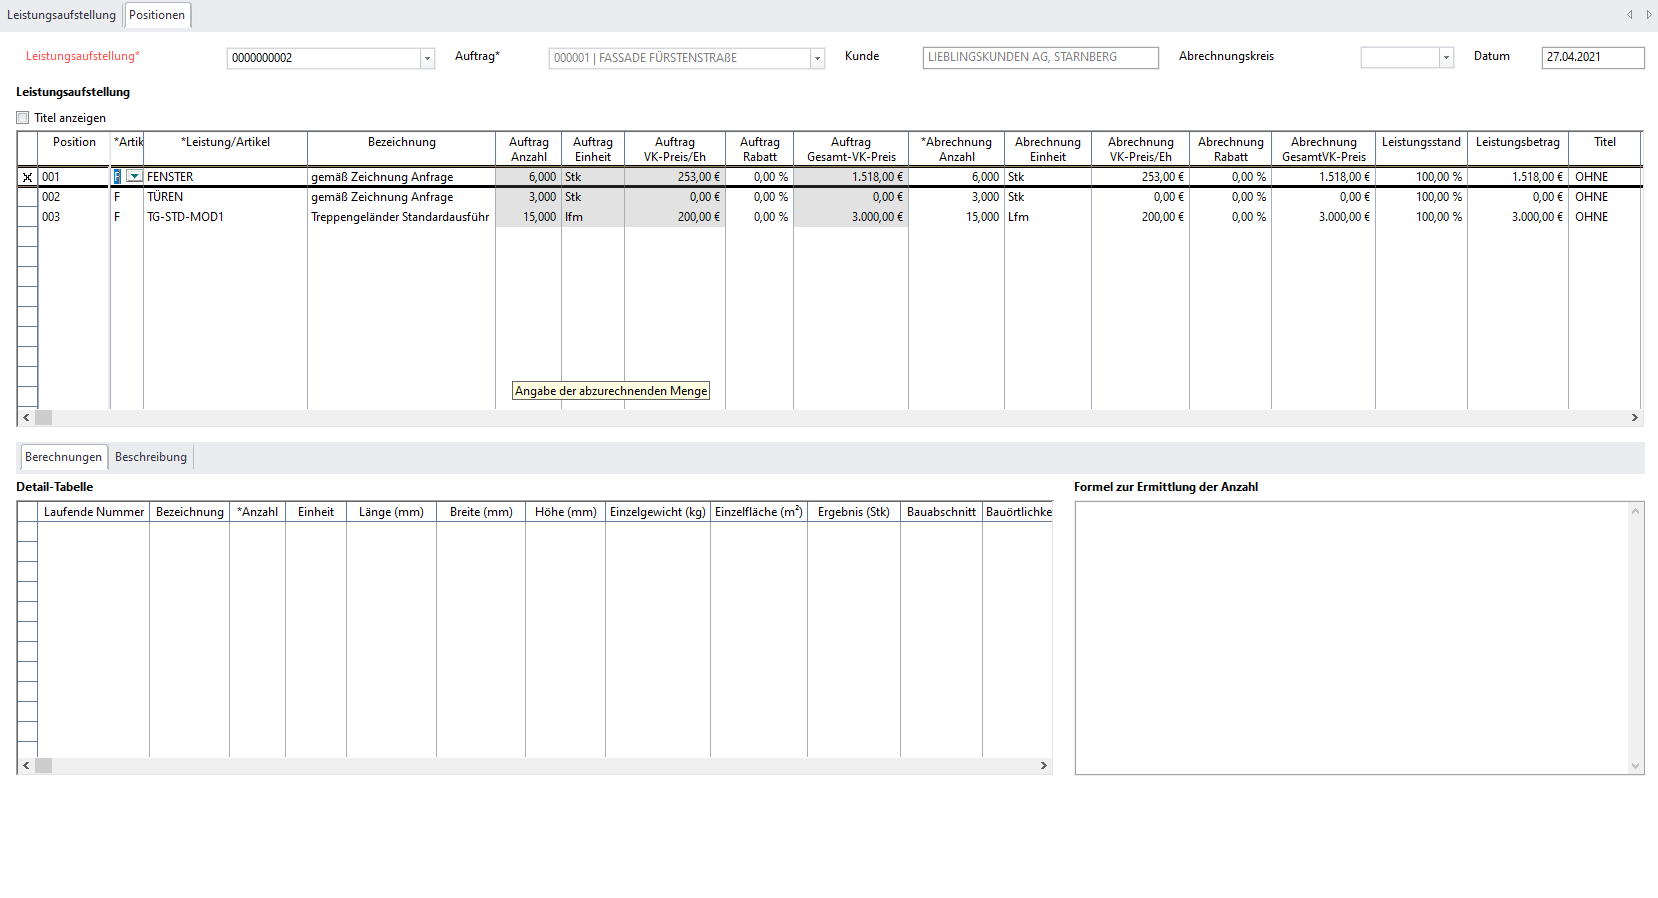Open Abrechnungskreis dropdown
This screenshot has width=1658, height=898.
tap(1446, 58)
